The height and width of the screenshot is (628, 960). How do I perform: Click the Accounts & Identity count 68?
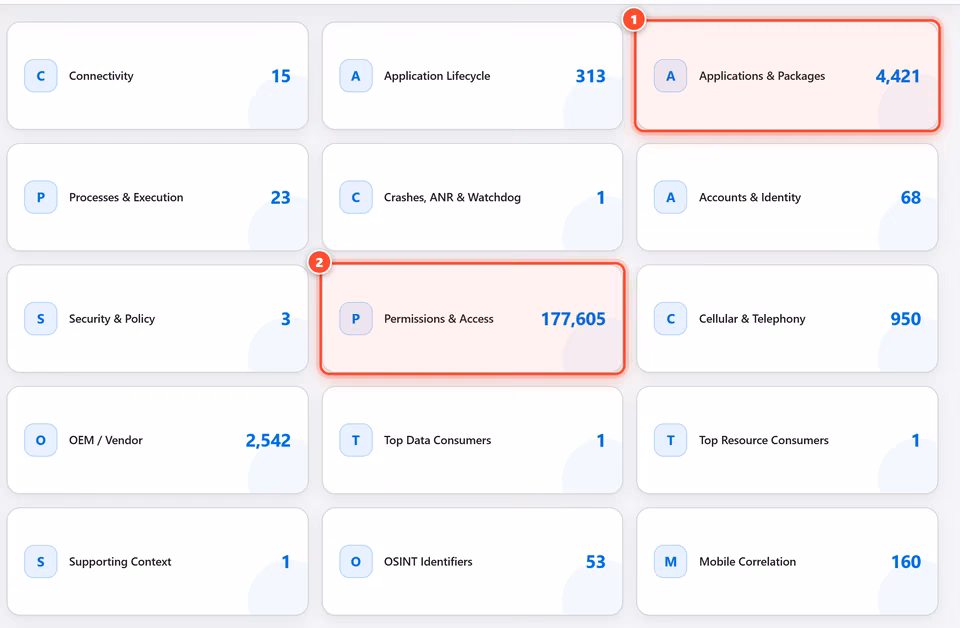910,197
